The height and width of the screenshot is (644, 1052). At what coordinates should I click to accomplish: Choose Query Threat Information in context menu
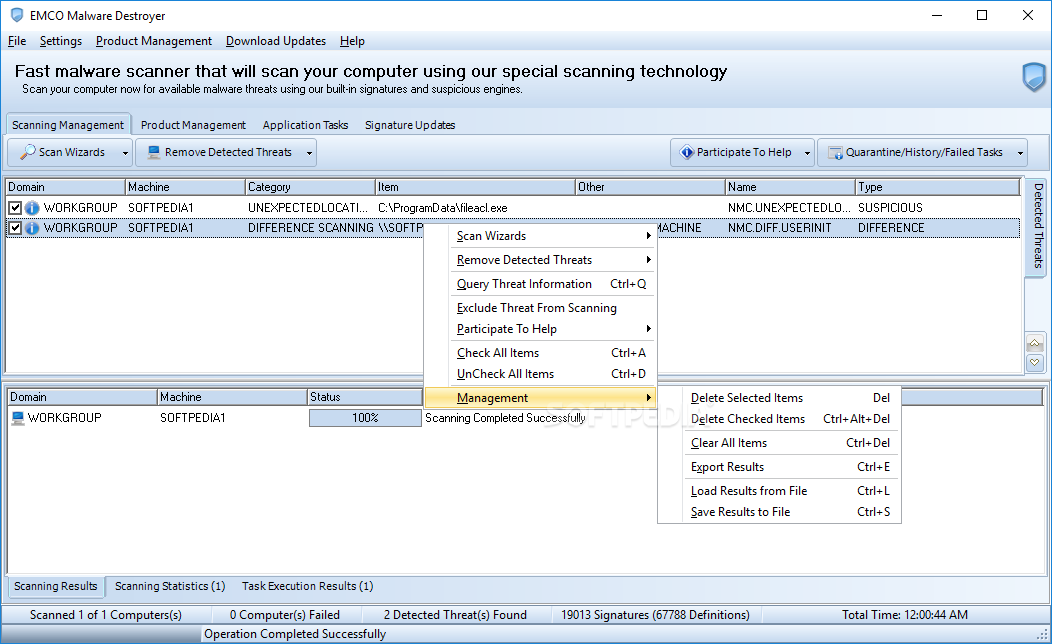540,284
